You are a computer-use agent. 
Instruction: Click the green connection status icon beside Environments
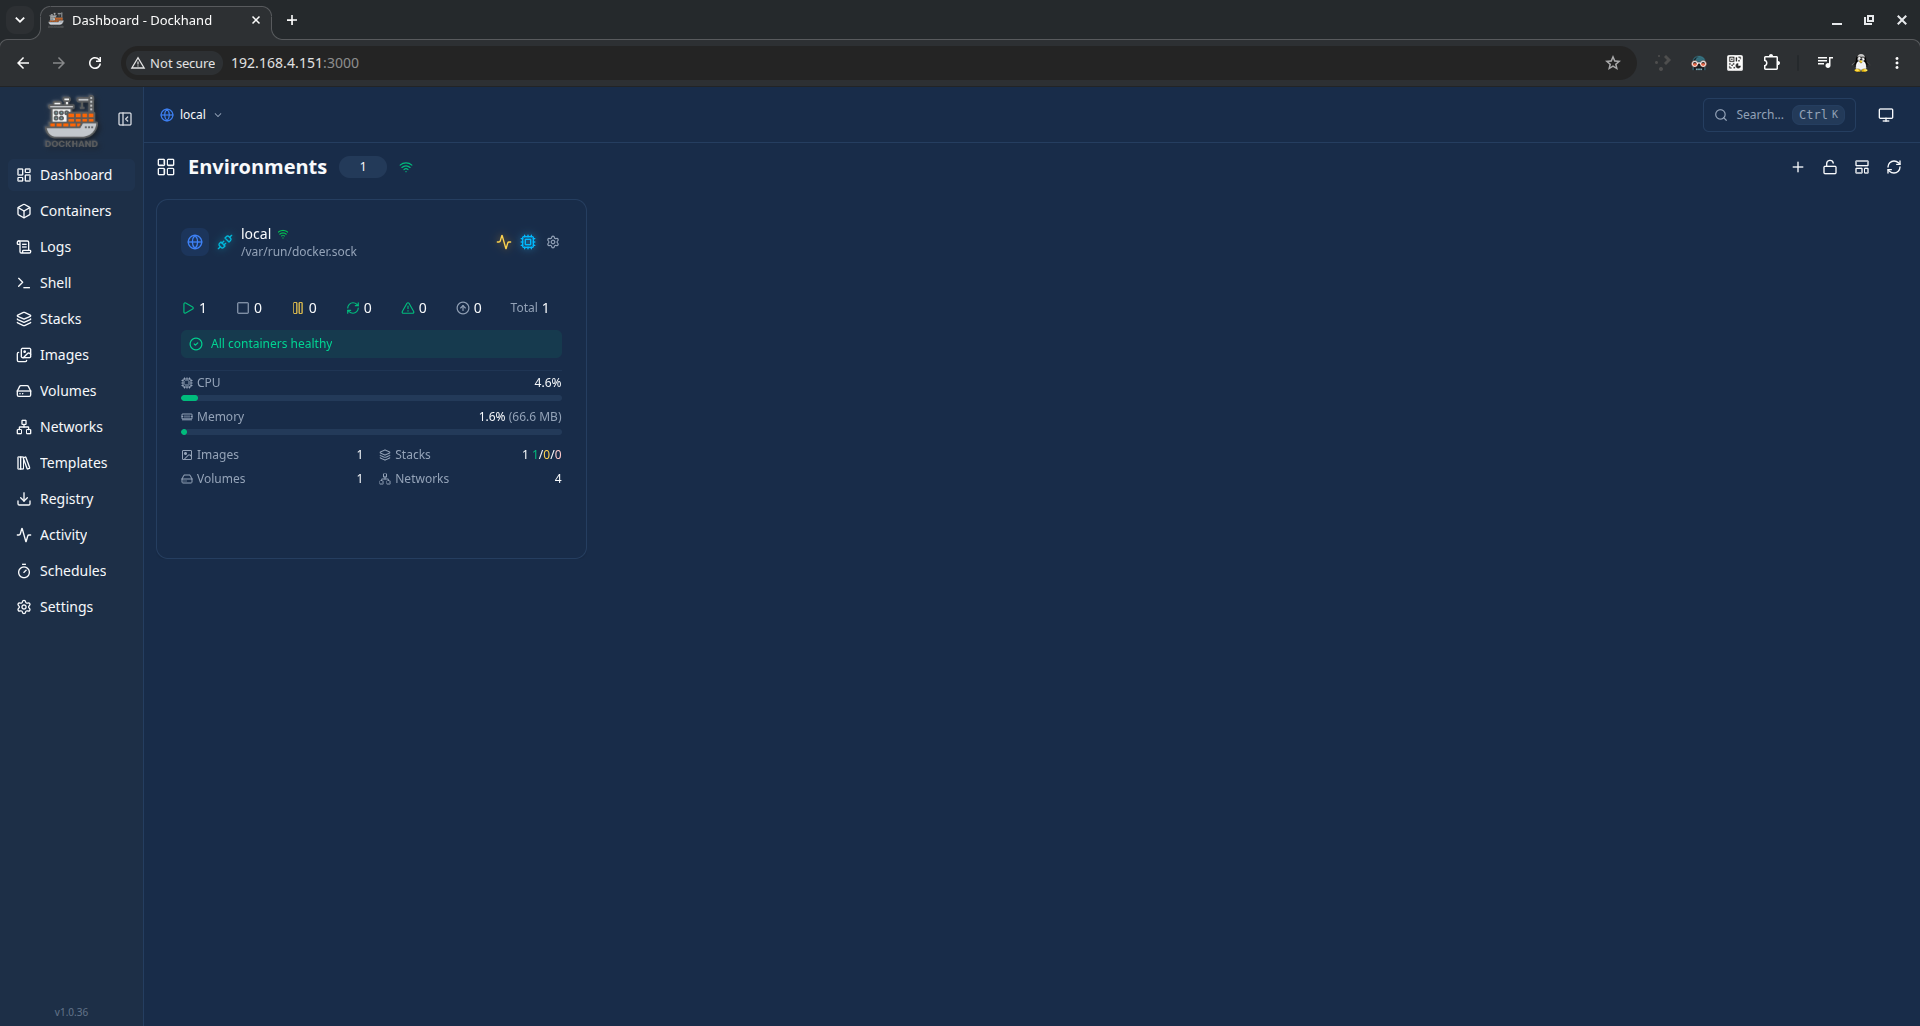[406, 167]
